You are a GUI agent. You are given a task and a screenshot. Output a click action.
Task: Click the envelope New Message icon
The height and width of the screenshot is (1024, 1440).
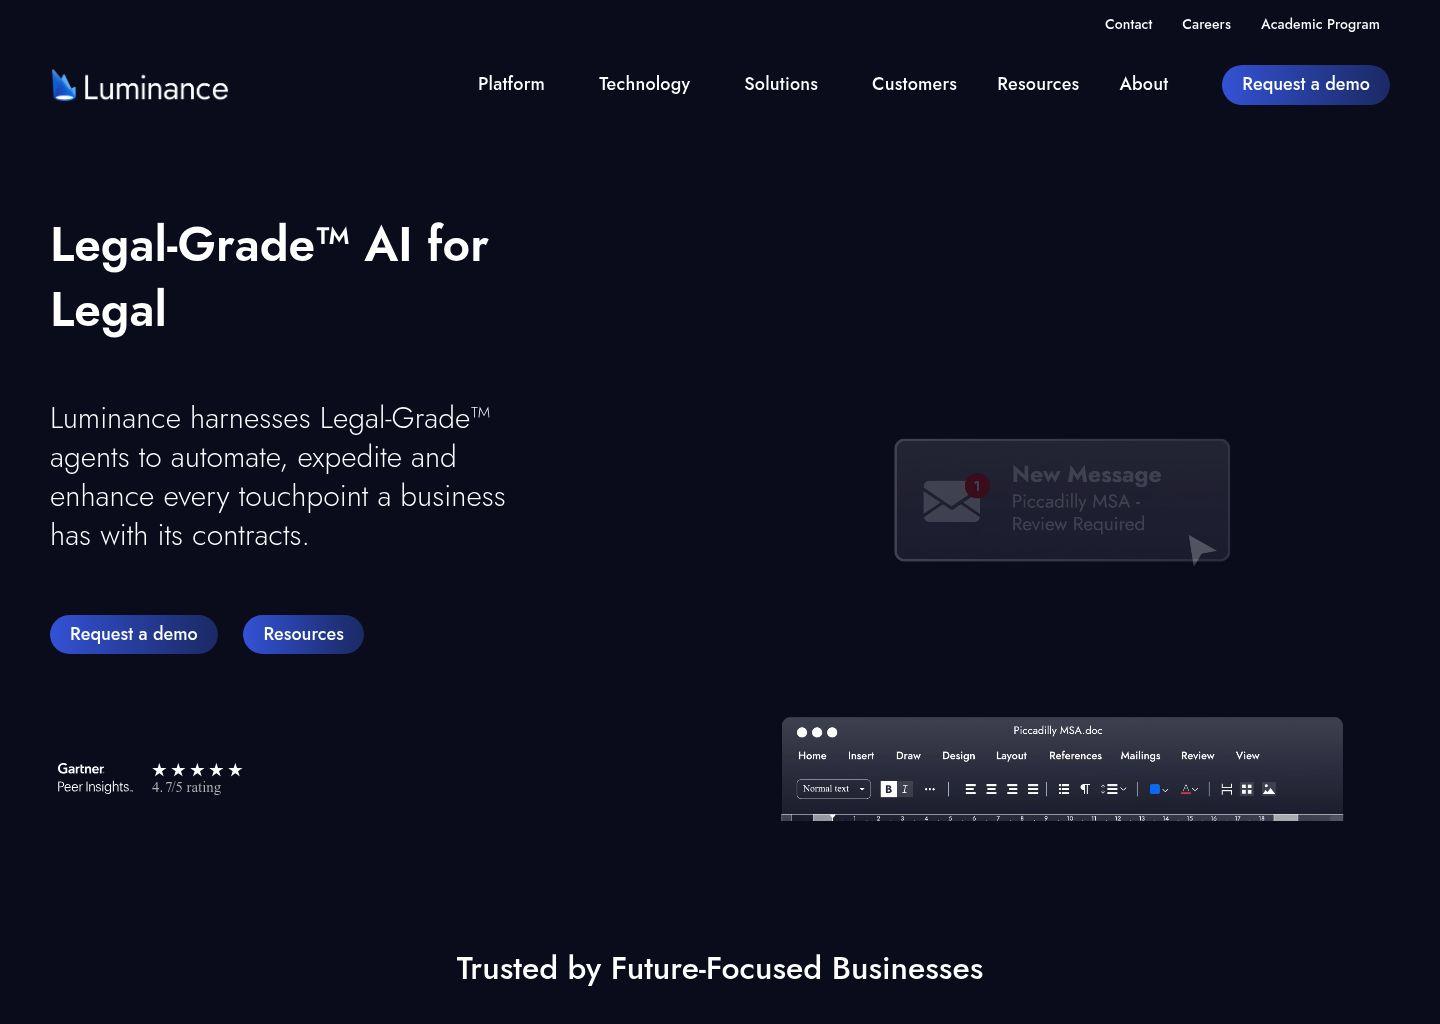tap(952, 500)
